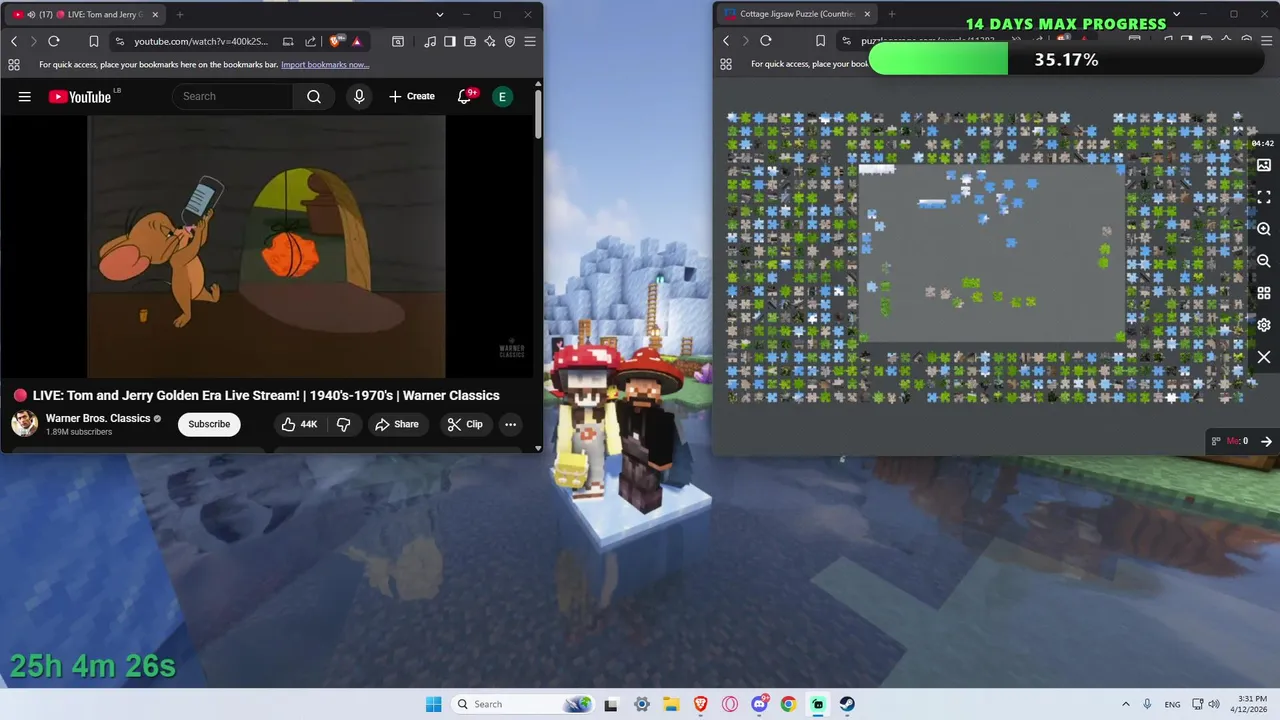Click the YouTube Create button

click(x=412, y=96)
